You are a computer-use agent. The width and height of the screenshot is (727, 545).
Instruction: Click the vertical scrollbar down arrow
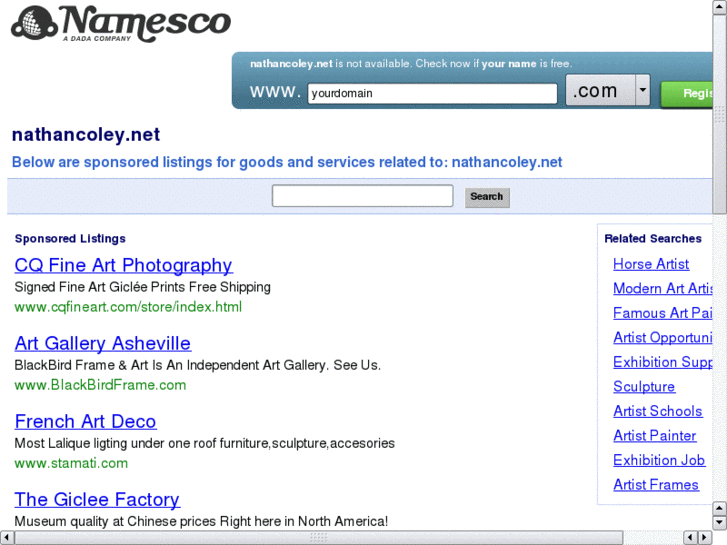[719, 522]
